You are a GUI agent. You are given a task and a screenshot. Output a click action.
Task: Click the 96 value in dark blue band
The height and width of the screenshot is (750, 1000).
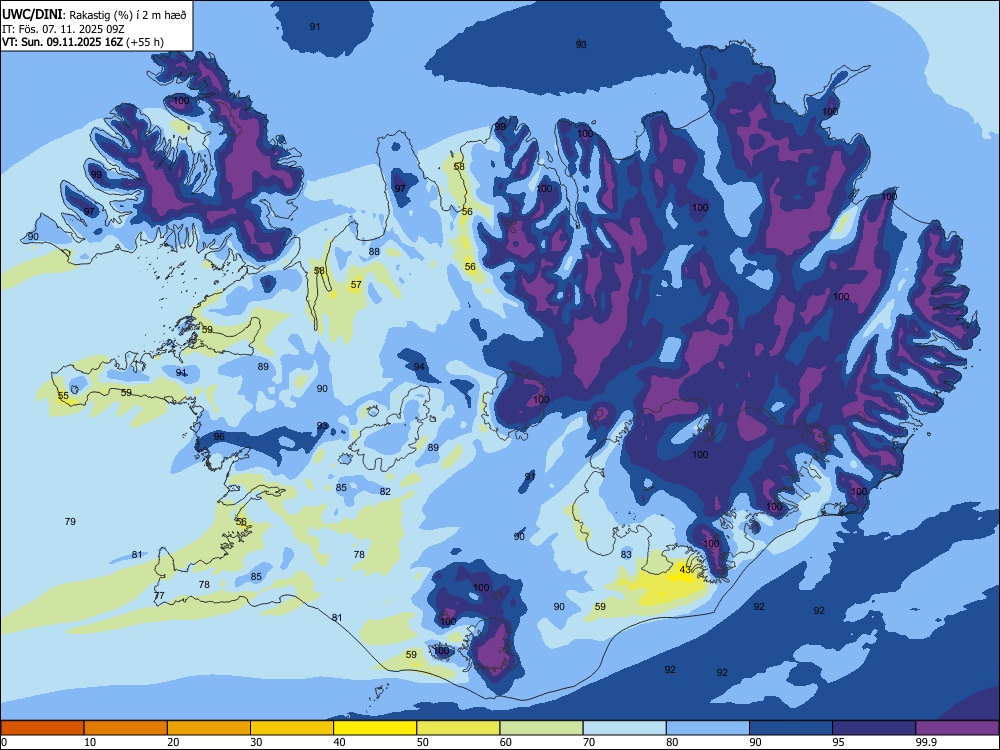pos(219,437)
